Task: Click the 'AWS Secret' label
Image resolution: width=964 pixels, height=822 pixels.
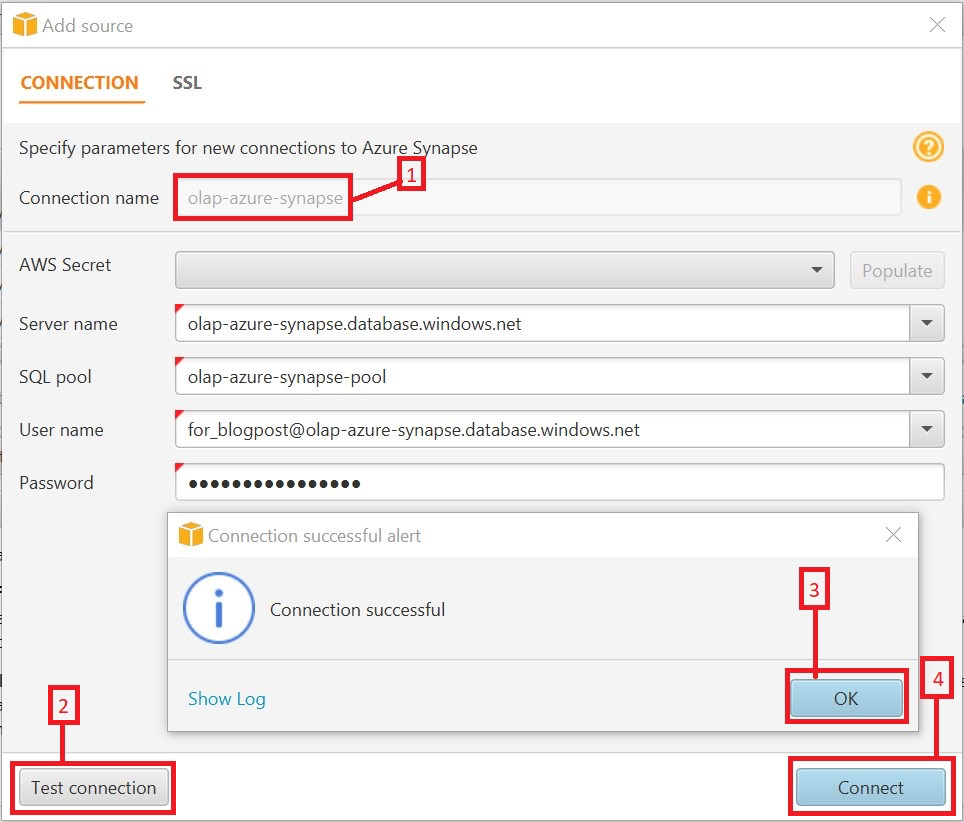Action: click(65, 264)
